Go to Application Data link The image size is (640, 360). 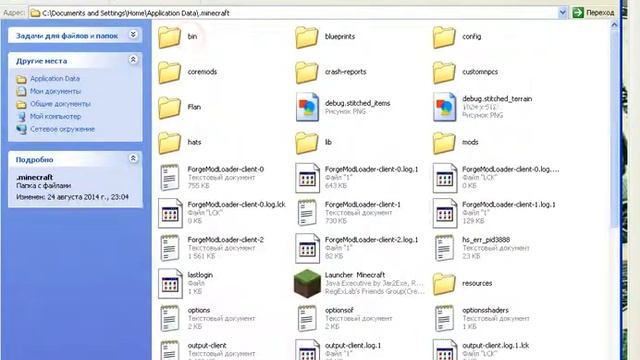(x=55, y=78)
